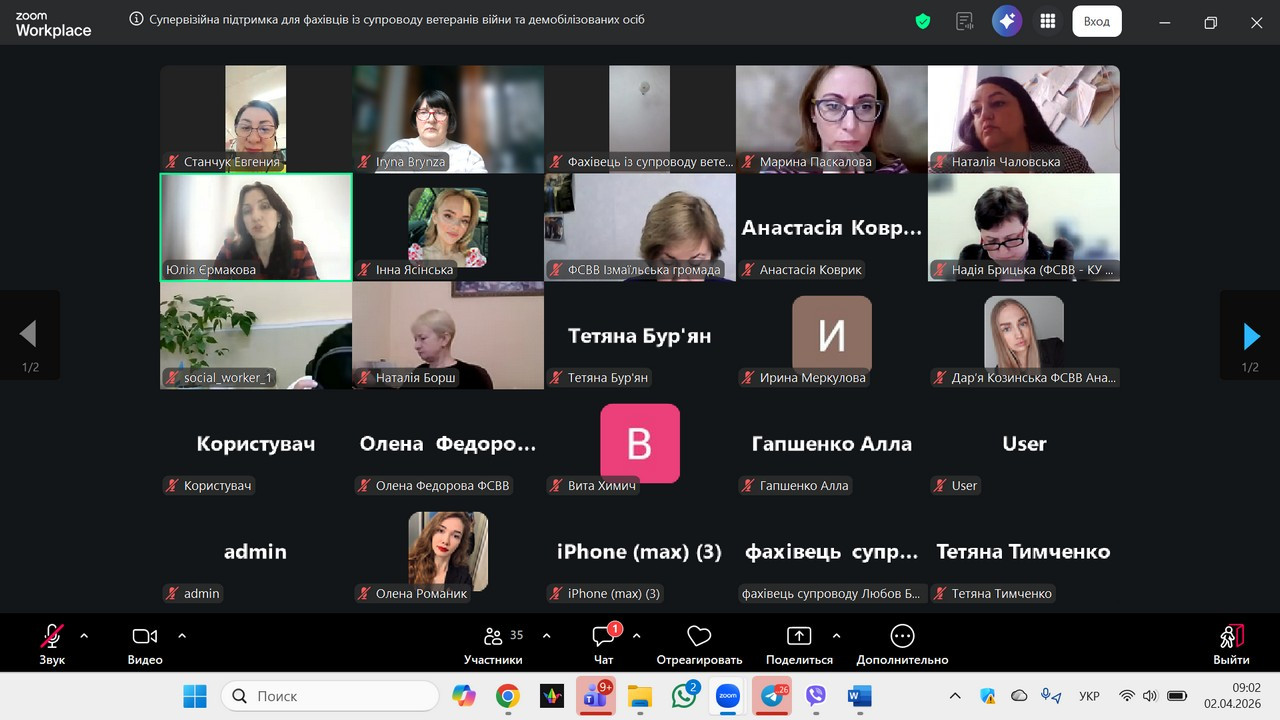Open the Windows Start menu
The width and height of the screenshot is (1280, 720).
(195, 696)
